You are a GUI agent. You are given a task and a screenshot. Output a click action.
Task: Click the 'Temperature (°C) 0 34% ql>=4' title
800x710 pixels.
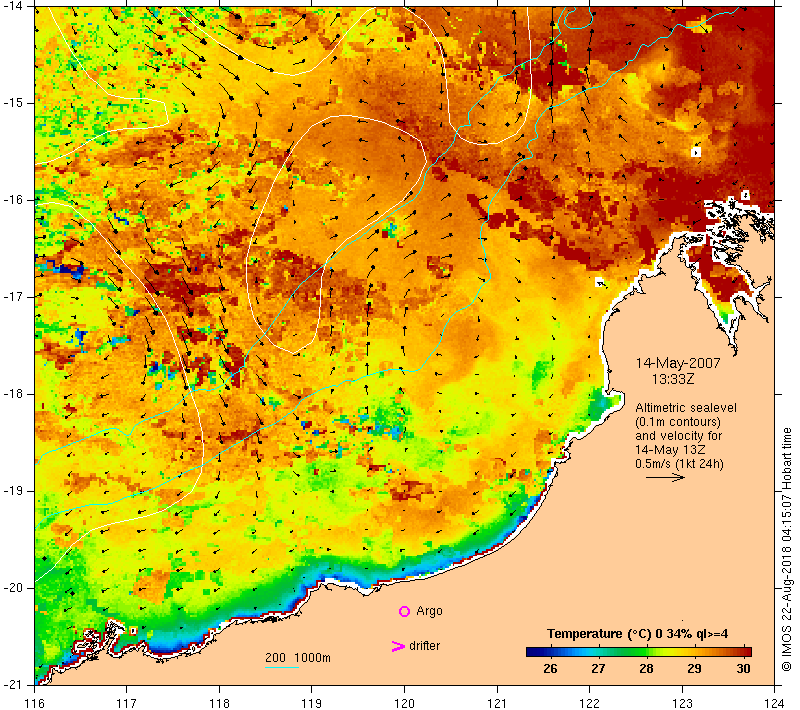[637, 634]
